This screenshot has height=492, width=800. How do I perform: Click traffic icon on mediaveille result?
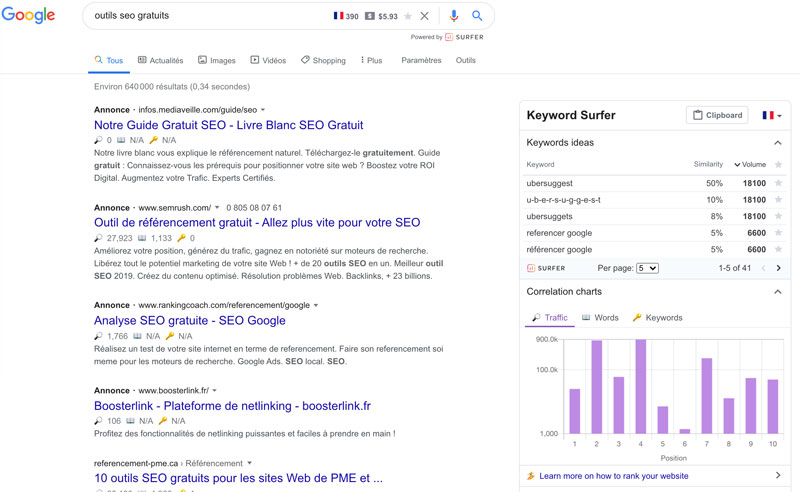pyautogui.click(x=98, y=140)
